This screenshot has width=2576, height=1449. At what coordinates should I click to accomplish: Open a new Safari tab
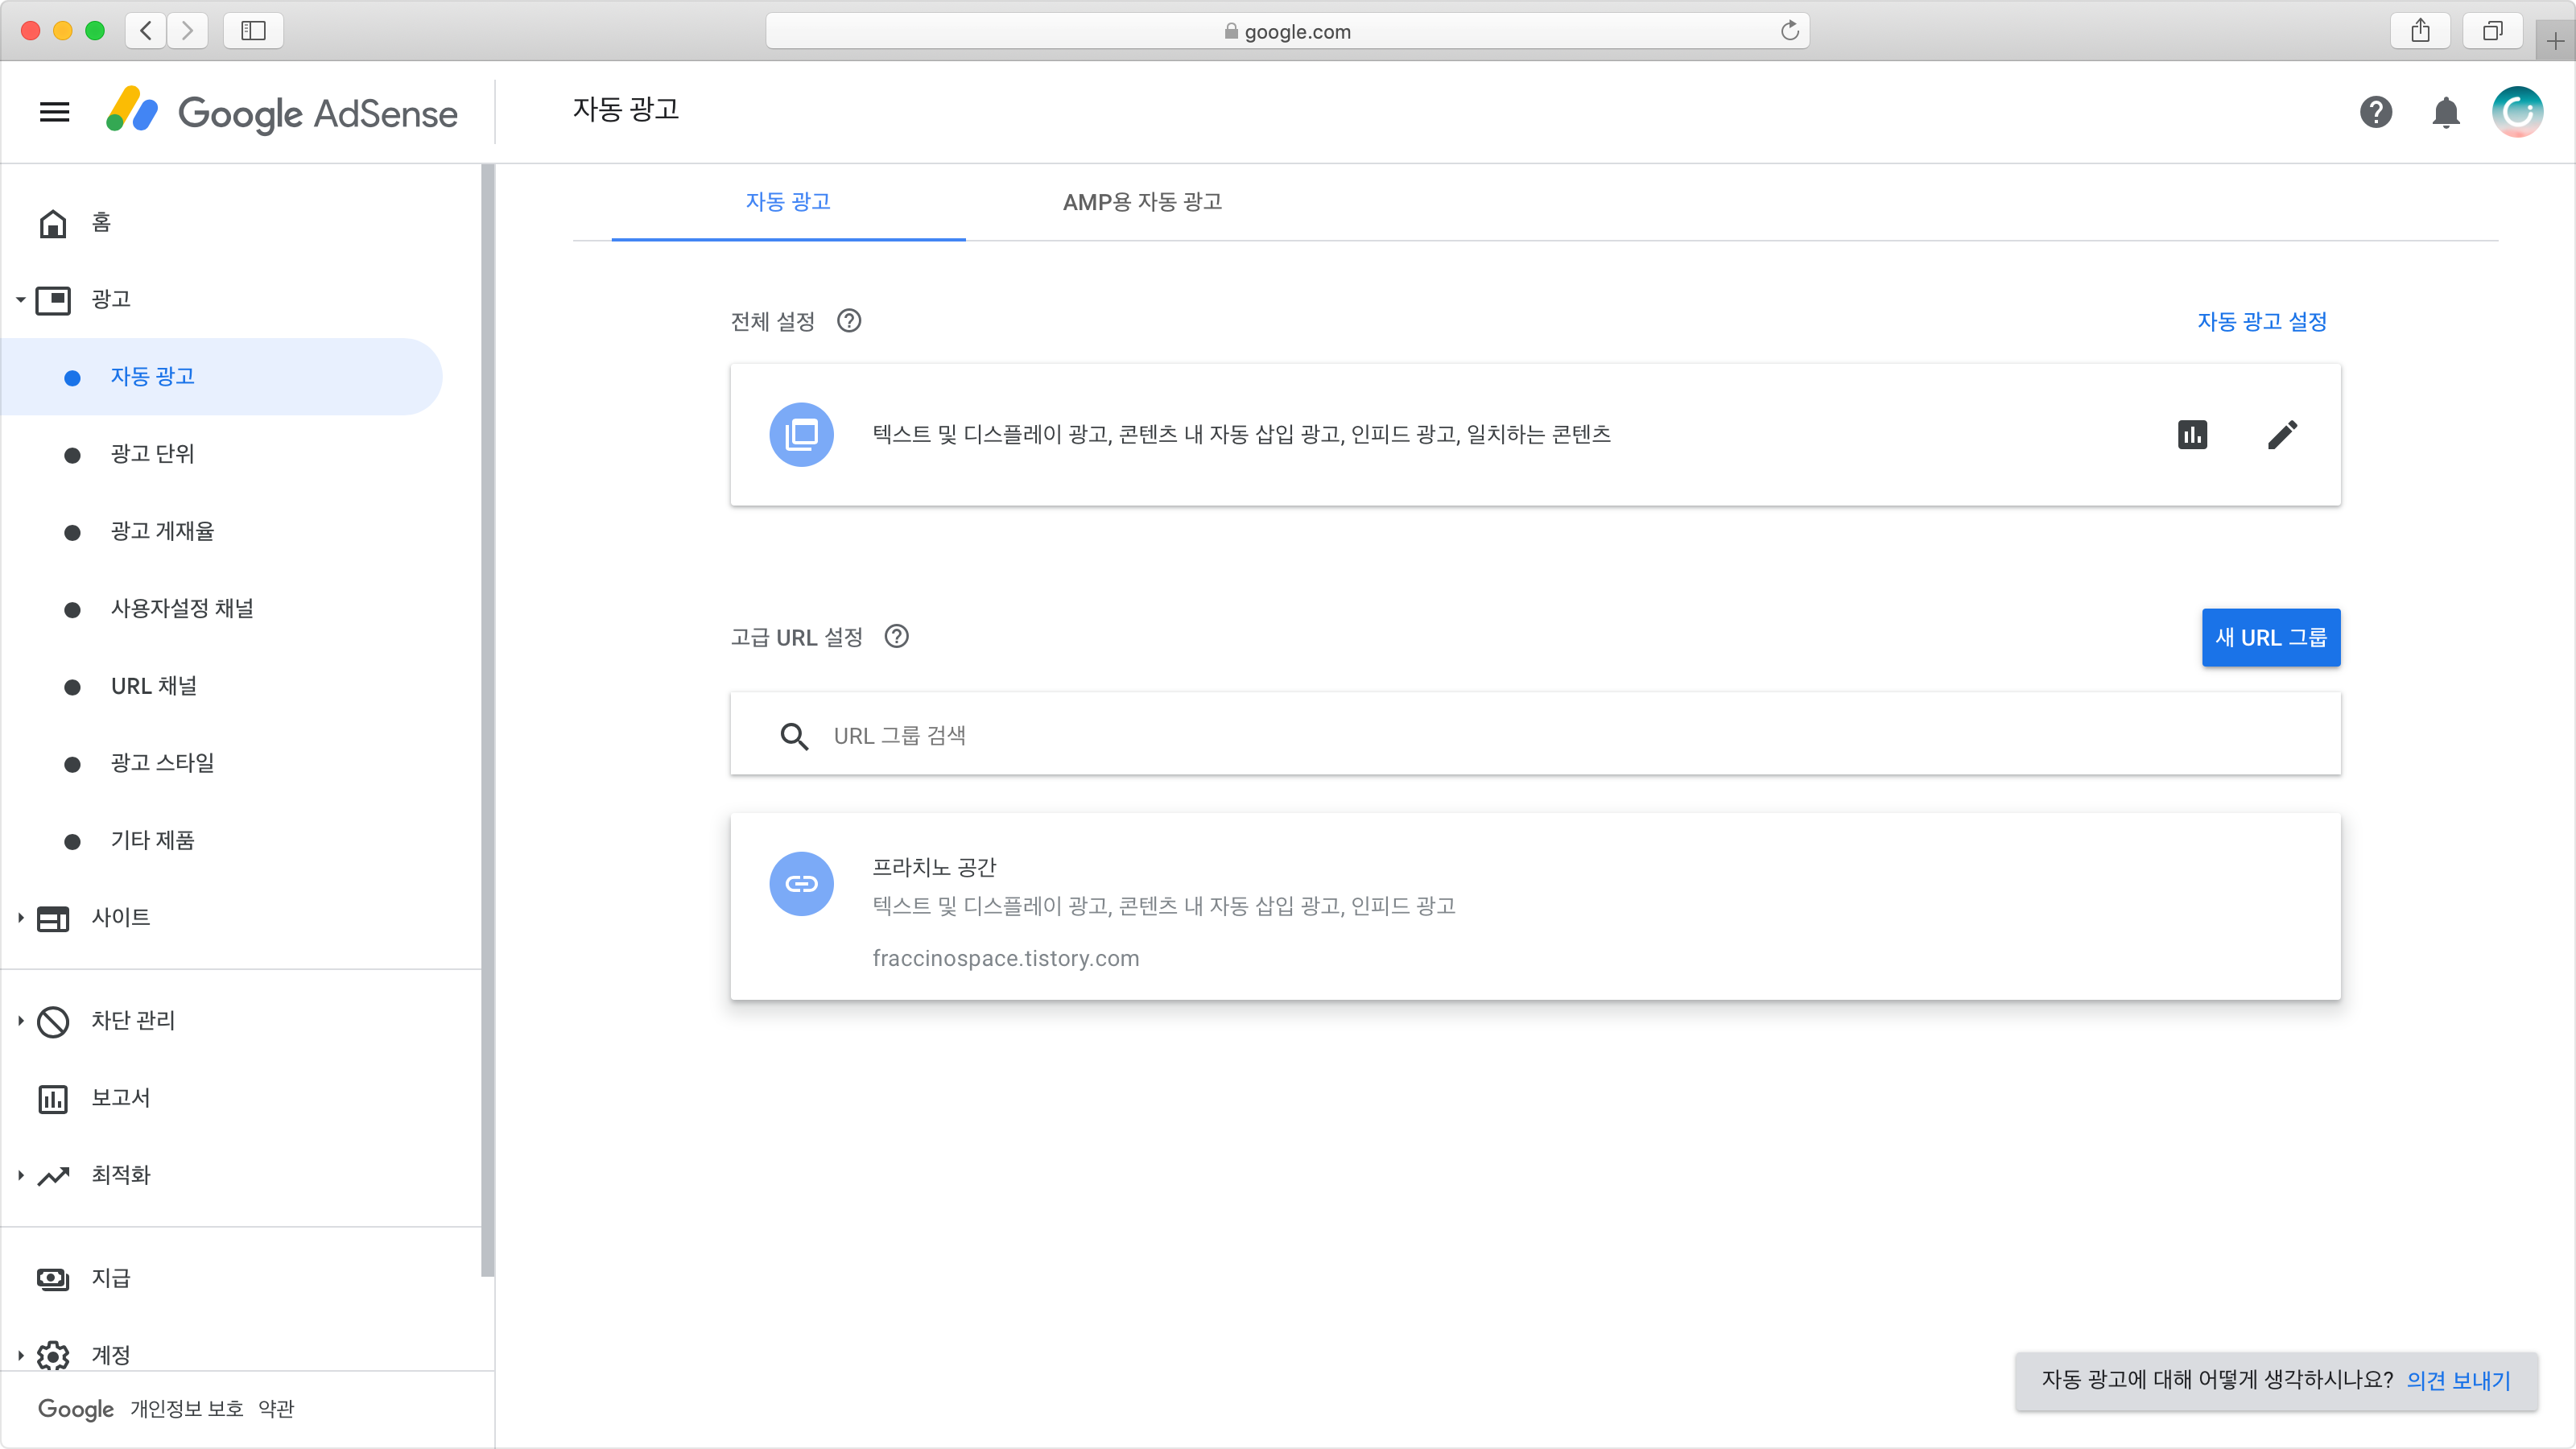pos(2555,41)
